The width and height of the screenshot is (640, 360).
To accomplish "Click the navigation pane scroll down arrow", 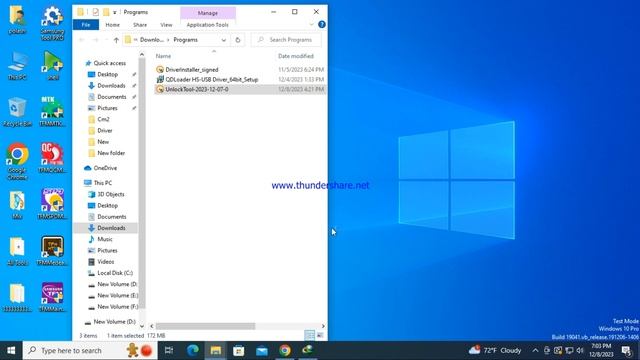I will (142, 326).
